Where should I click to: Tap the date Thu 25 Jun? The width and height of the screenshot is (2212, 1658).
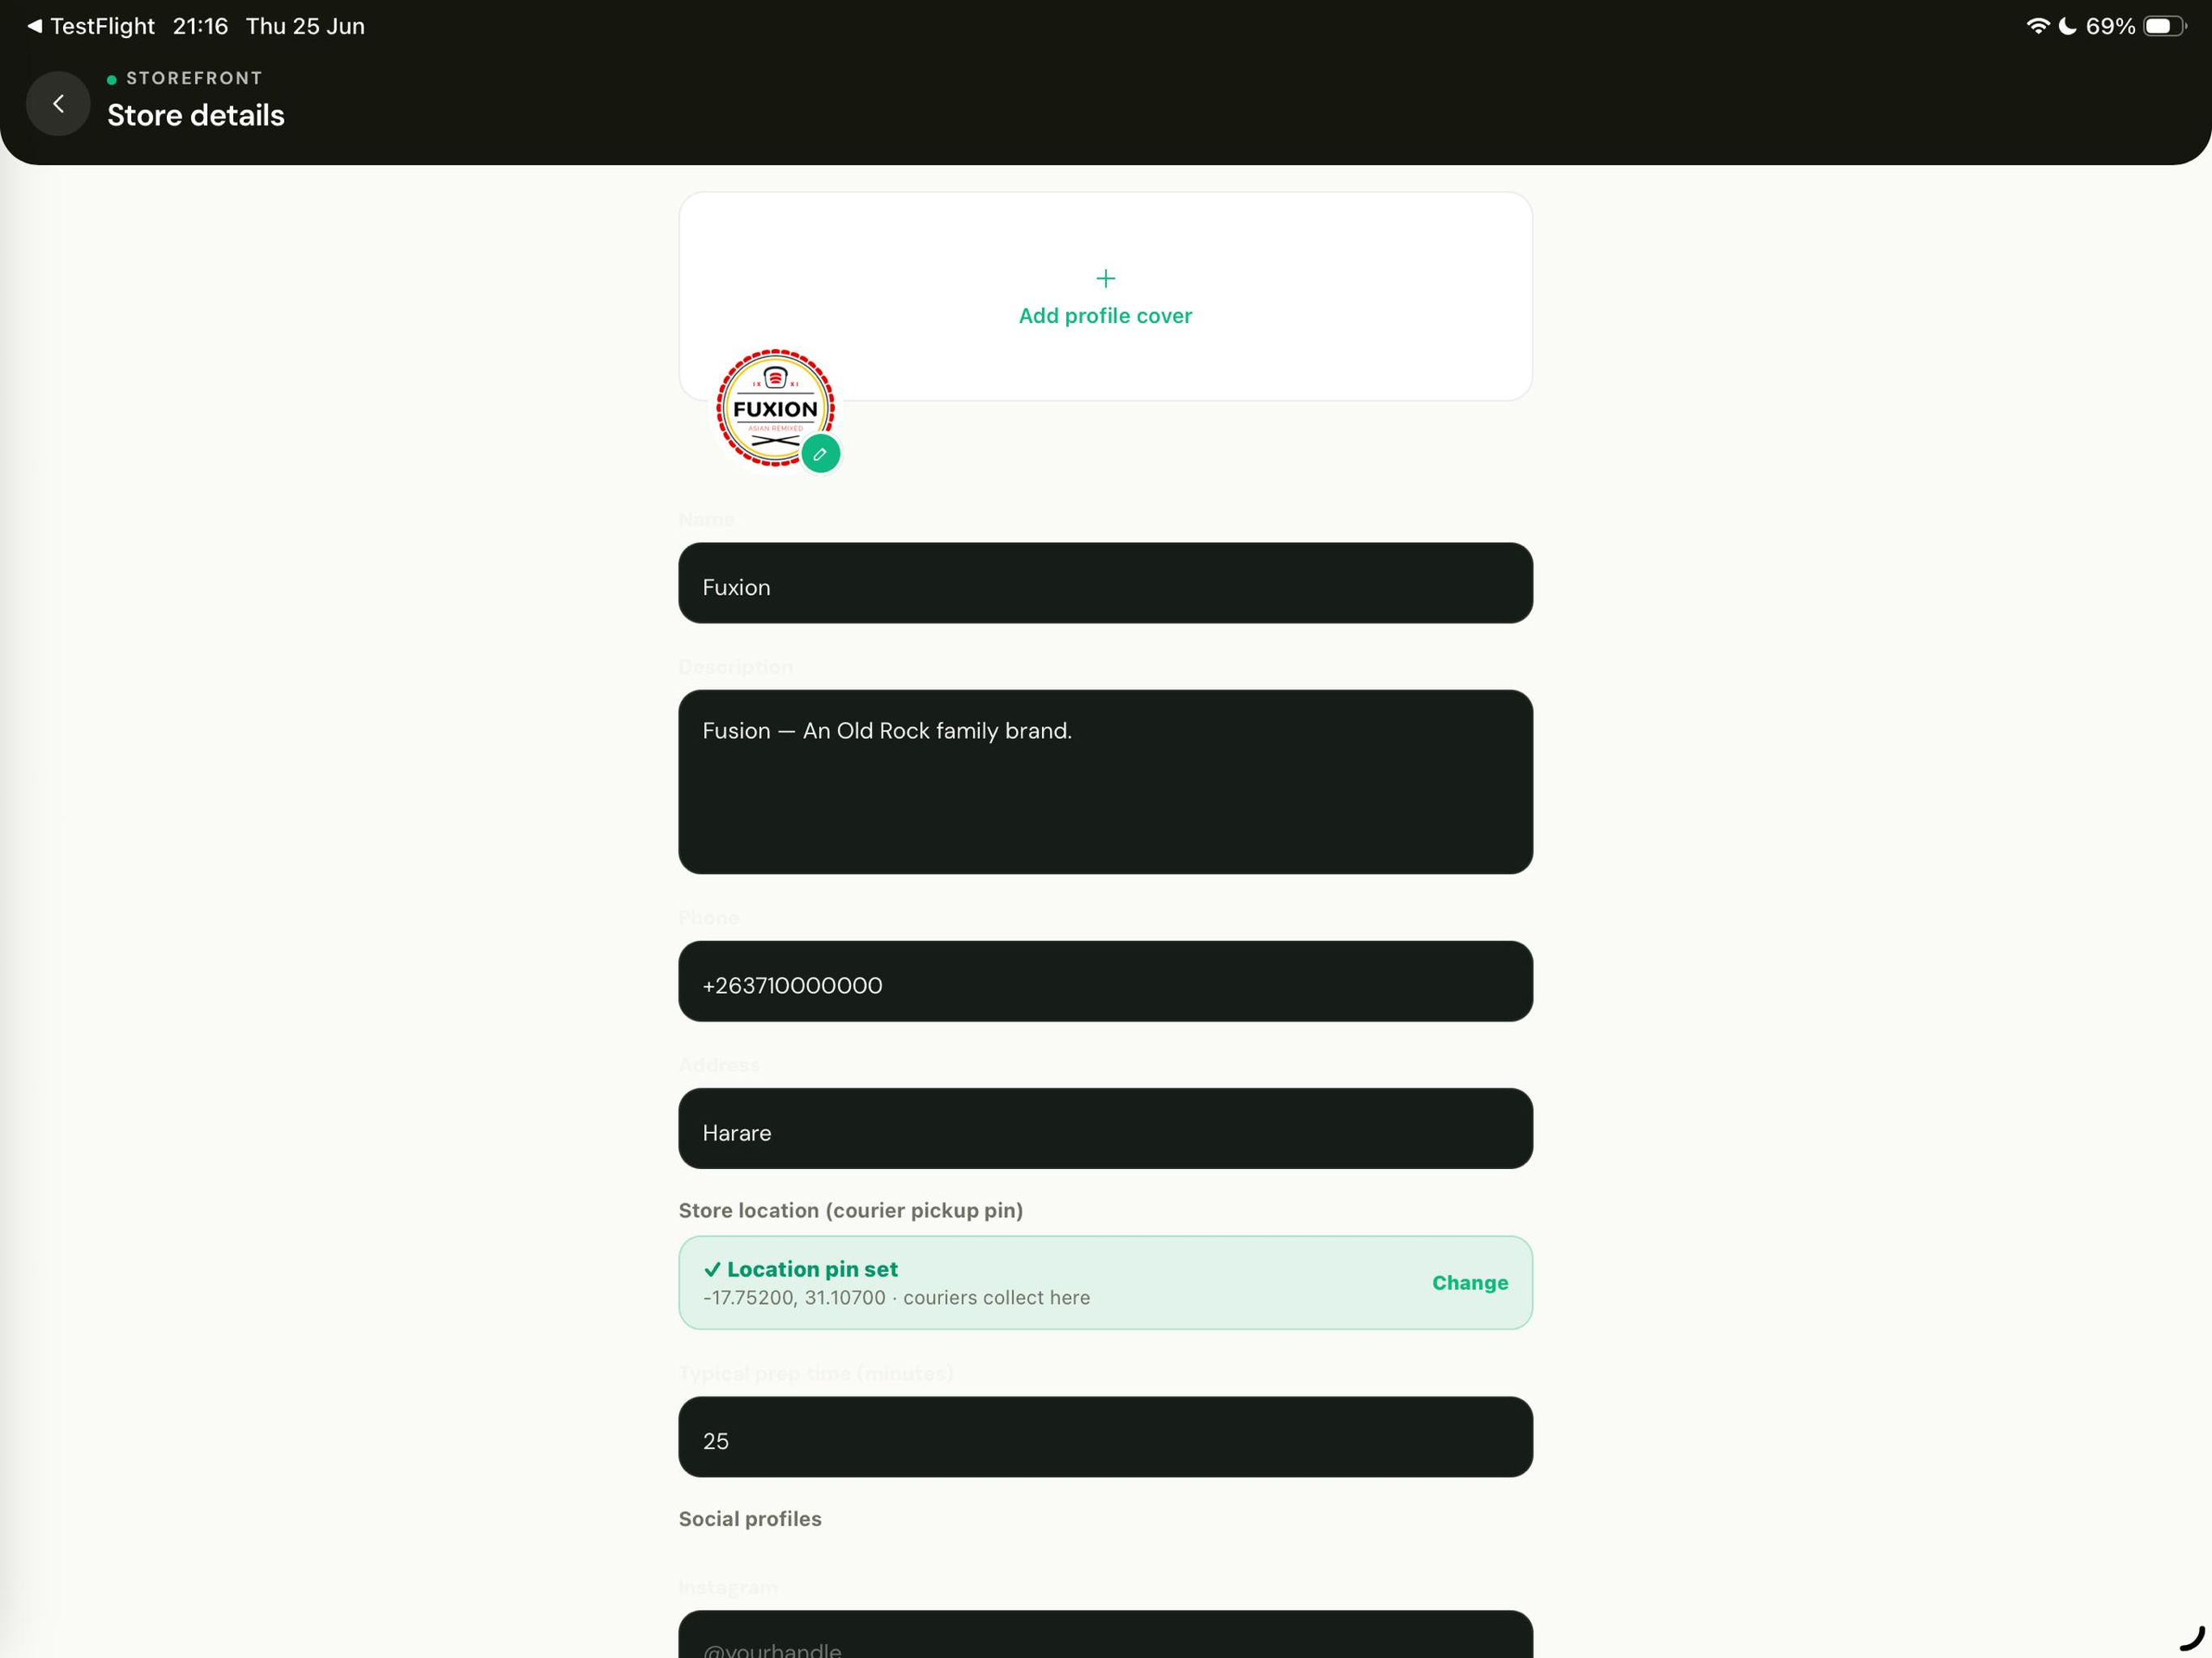point(305,26)
